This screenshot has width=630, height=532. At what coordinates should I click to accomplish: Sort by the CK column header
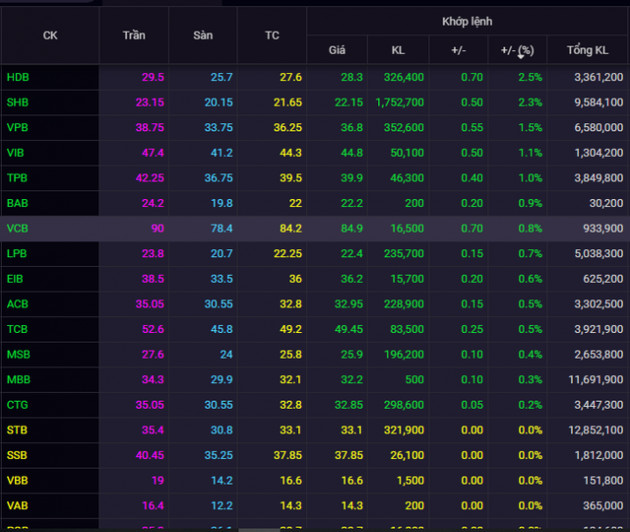(50, 35)
